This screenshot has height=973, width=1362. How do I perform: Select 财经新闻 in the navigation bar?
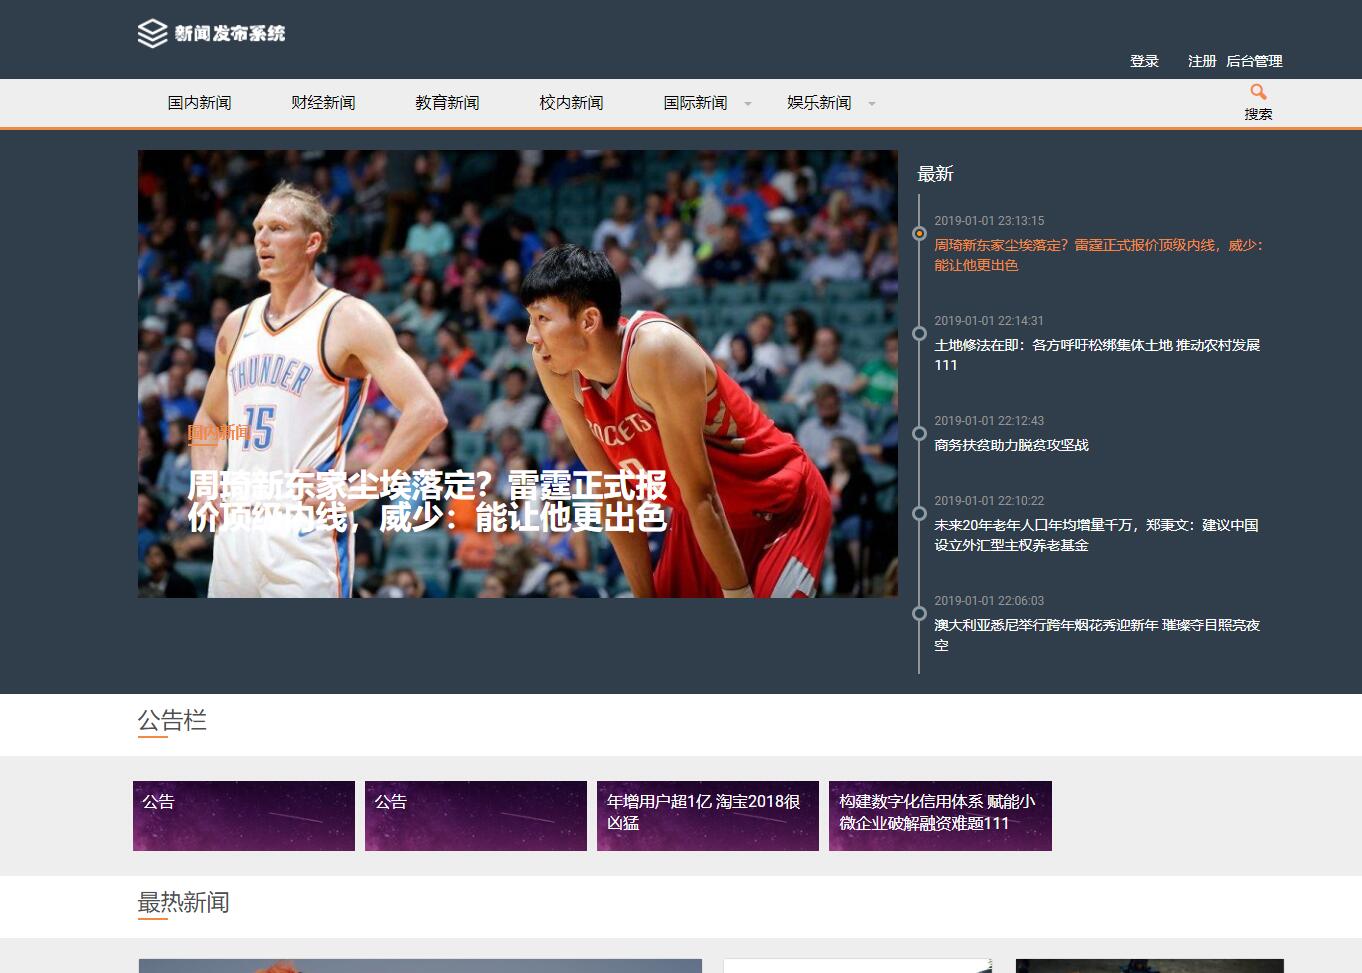322,102
